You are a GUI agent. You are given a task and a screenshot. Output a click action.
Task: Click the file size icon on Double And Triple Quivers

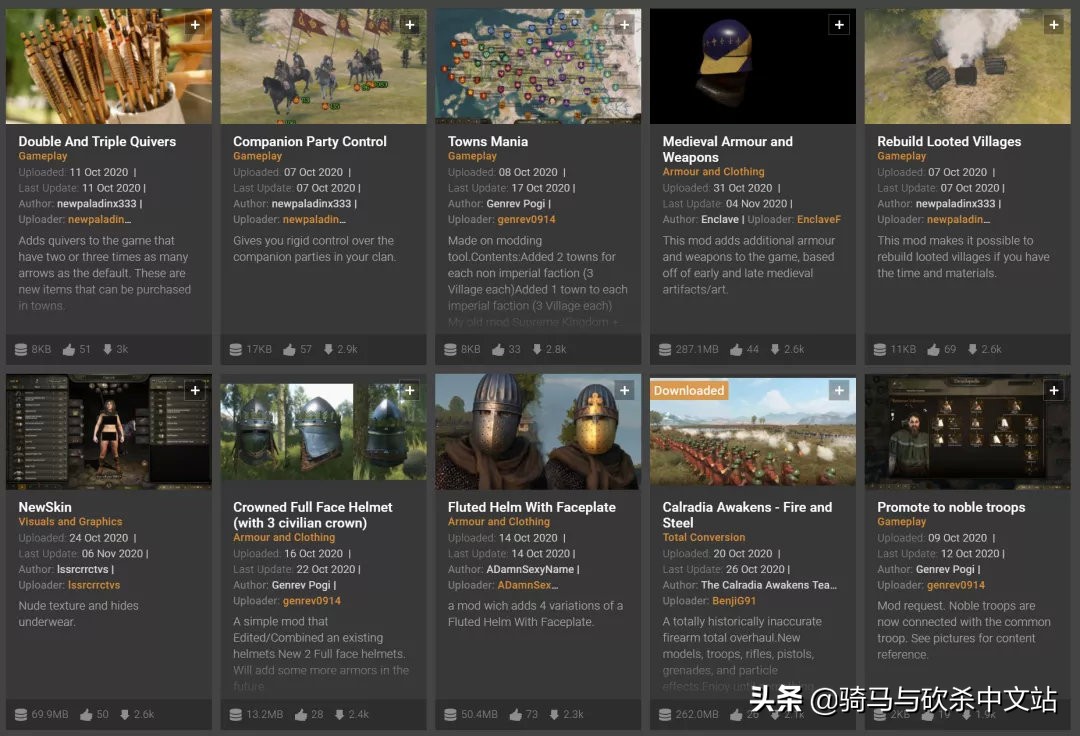coord(20,349)
